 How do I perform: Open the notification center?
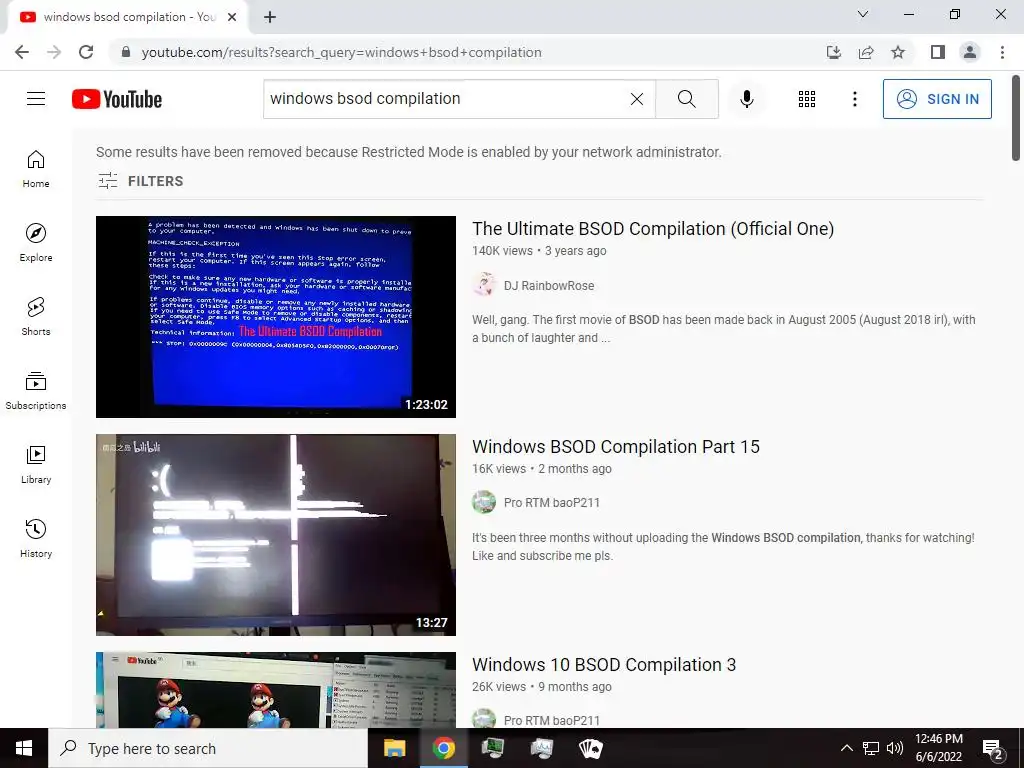992,749
